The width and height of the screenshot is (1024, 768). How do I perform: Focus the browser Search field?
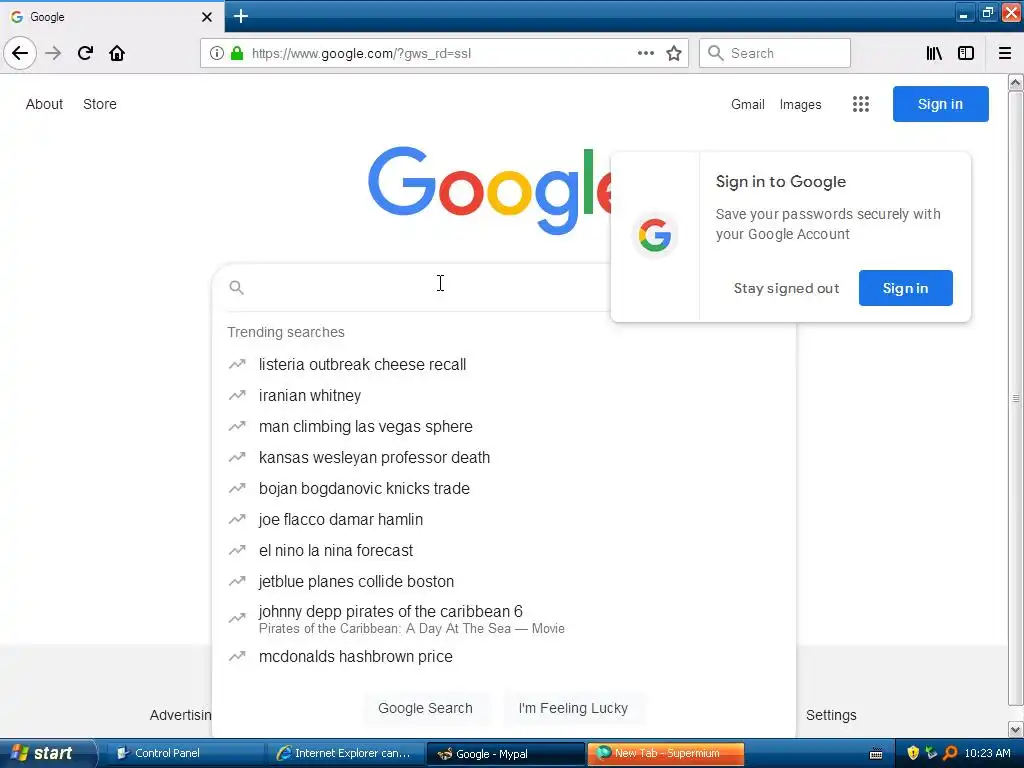(x=775, y=53)
